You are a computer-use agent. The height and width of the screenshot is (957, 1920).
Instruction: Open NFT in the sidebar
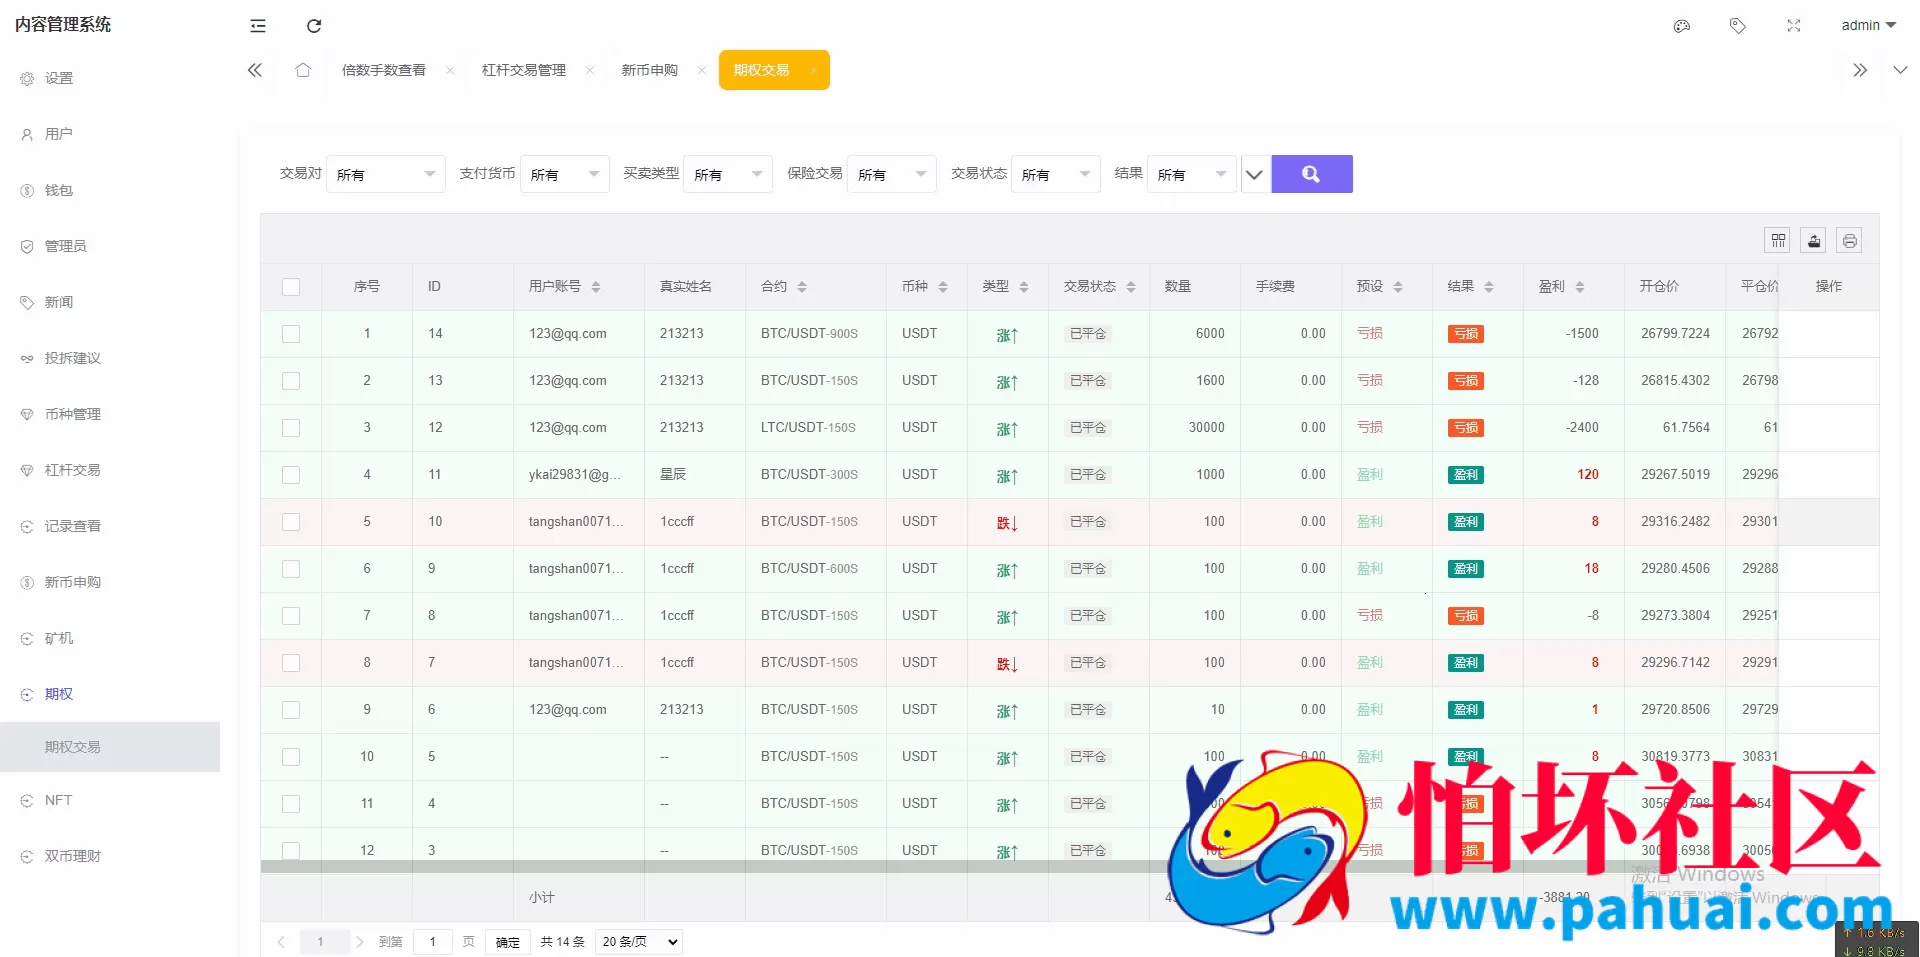coord(110,800)
